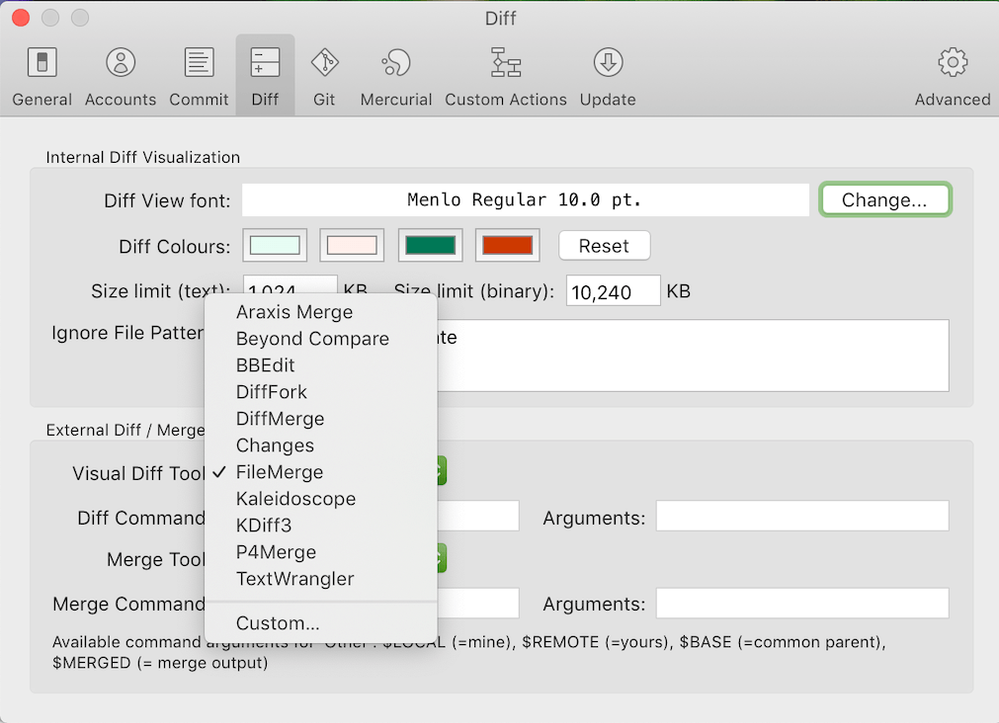Click the Diff Command input field
Image resolution: width=999 pixels, height=723 pixels.
pyautogui.click(x=478, y=516)
